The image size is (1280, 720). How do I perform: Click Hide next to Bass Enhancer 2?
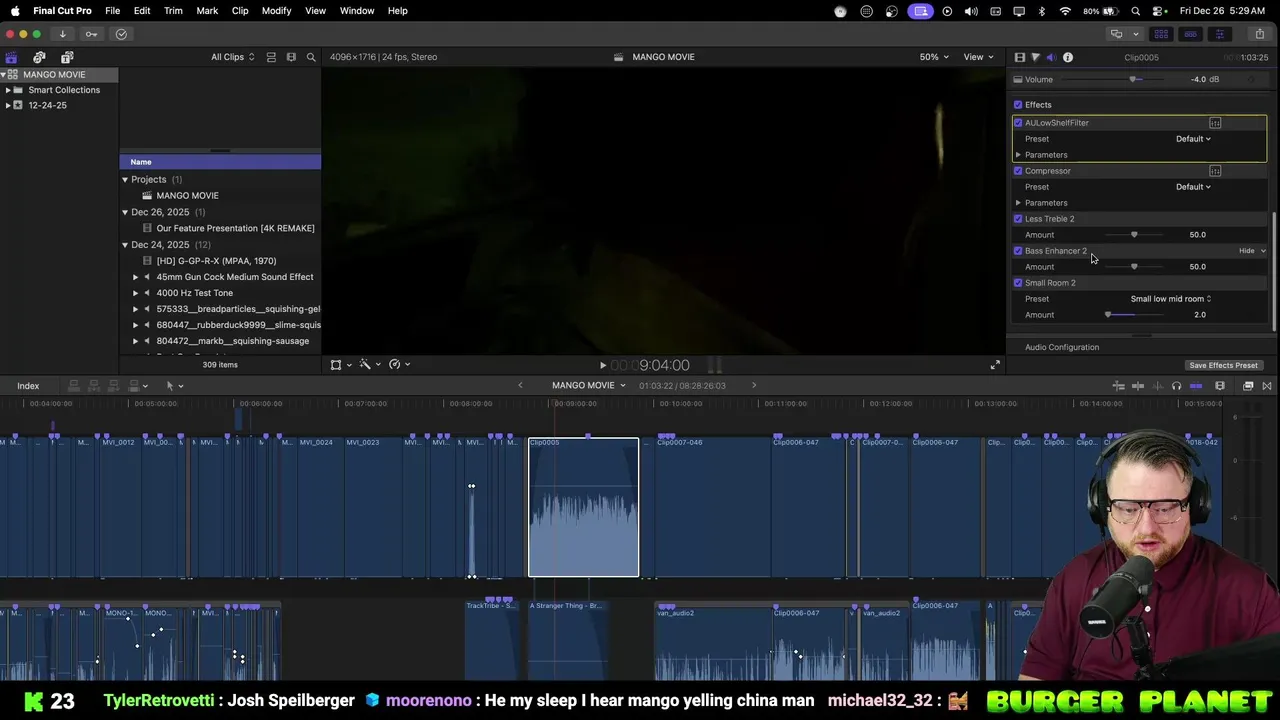pyautogui.click(x=1246, y=251)
